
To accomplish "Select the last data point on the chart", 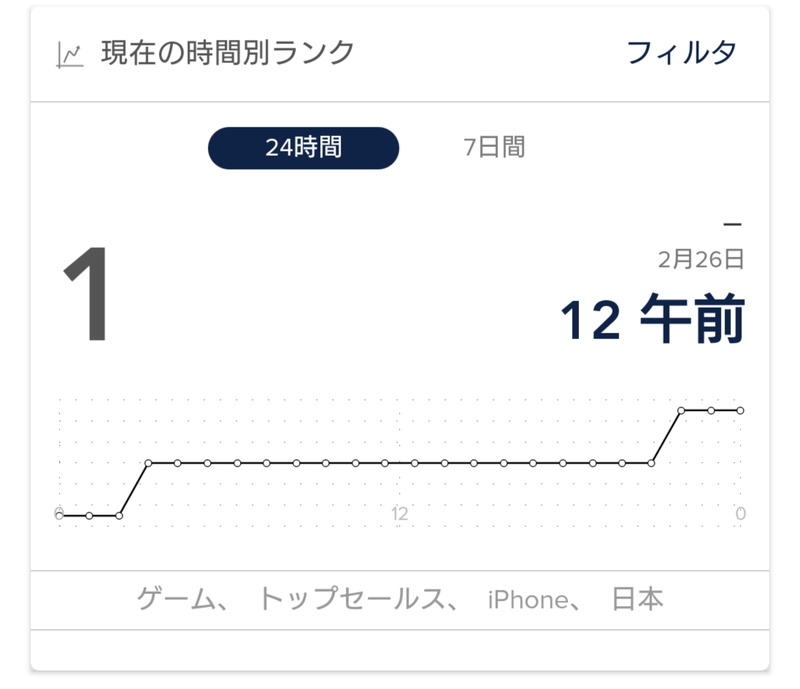I will pyautogui.click(x=740, y=410).
